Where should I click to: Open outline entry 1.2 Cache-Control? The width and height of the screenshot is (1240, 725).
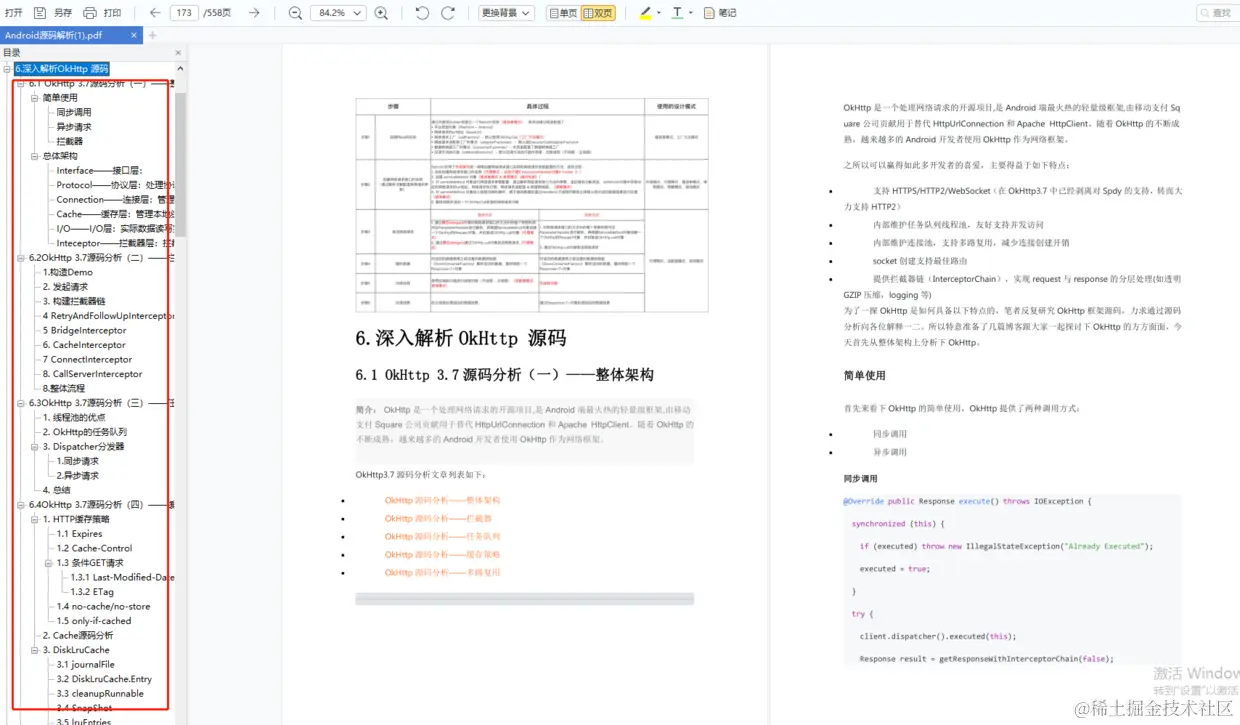coord(94,548)
